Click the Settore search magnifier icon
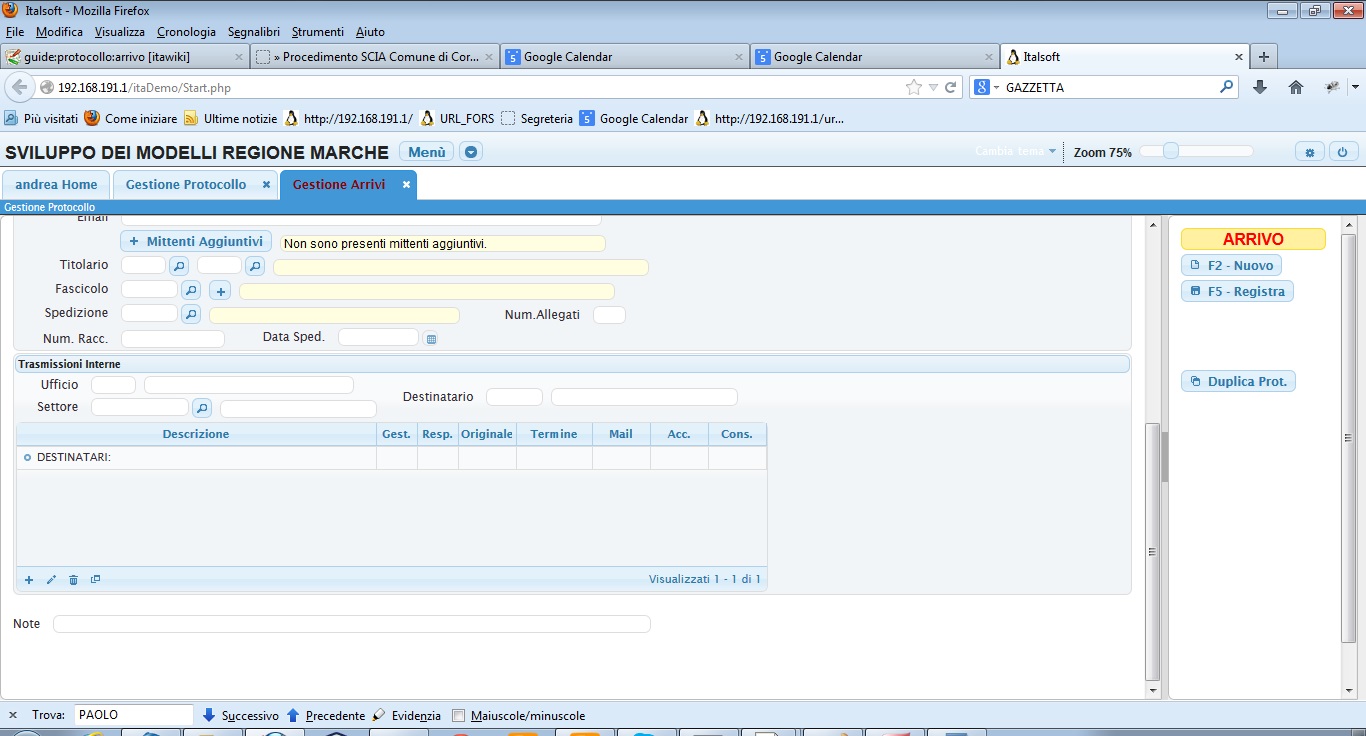Viewport: 1366px width, 736px height. coord(202,408)
